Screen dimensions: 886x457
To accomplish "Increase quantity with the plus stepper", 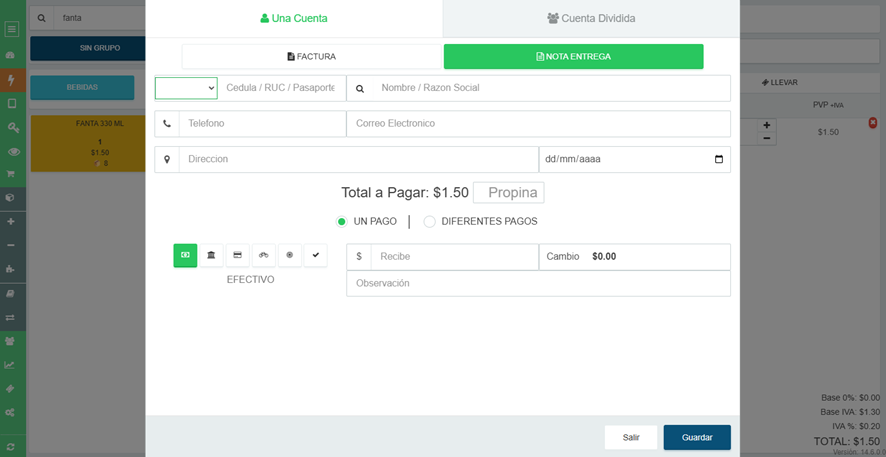I will coord(766,125).
